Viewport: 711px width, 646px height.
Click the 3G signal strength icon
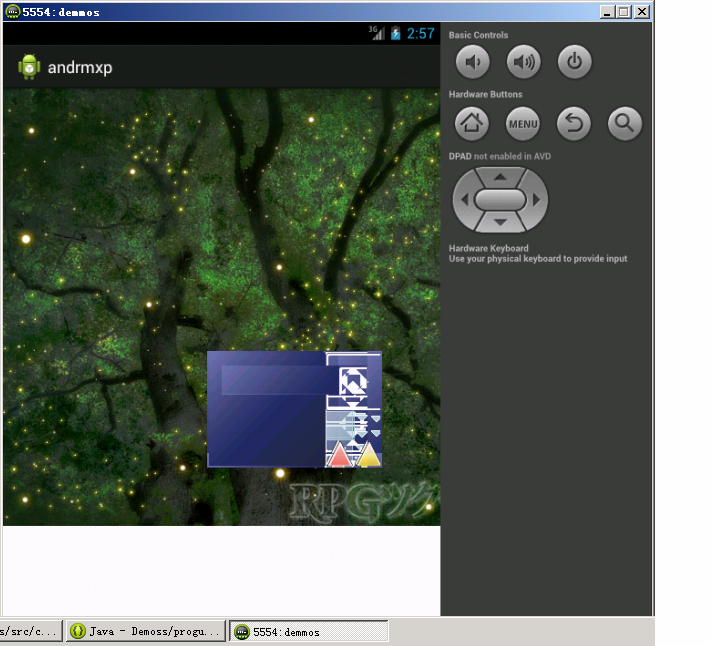[376, 33]
